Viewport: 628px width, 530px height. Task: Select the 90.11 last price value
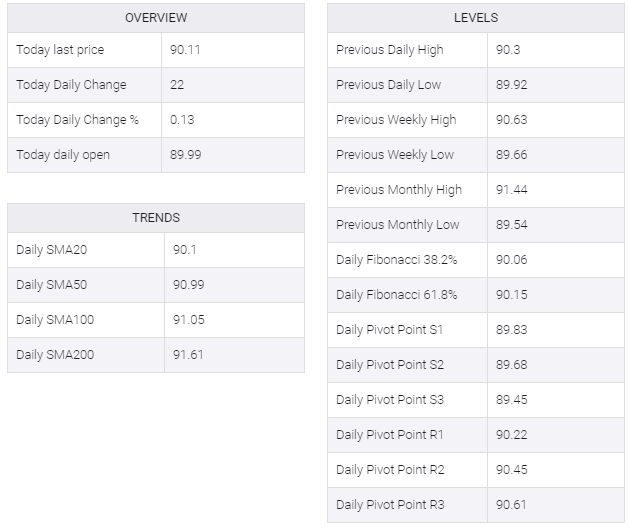pyautogui.click(x=187, y=50)
